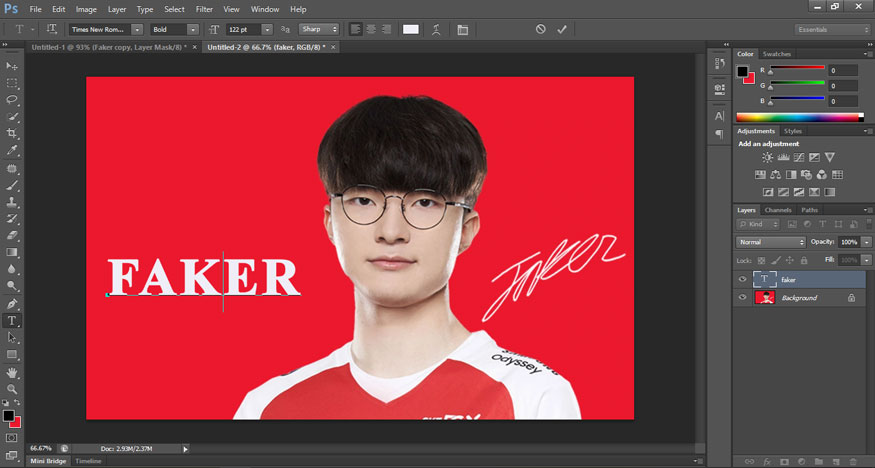
Task: Open the Kind layer filter dropdown
Action: coord(758,224)
